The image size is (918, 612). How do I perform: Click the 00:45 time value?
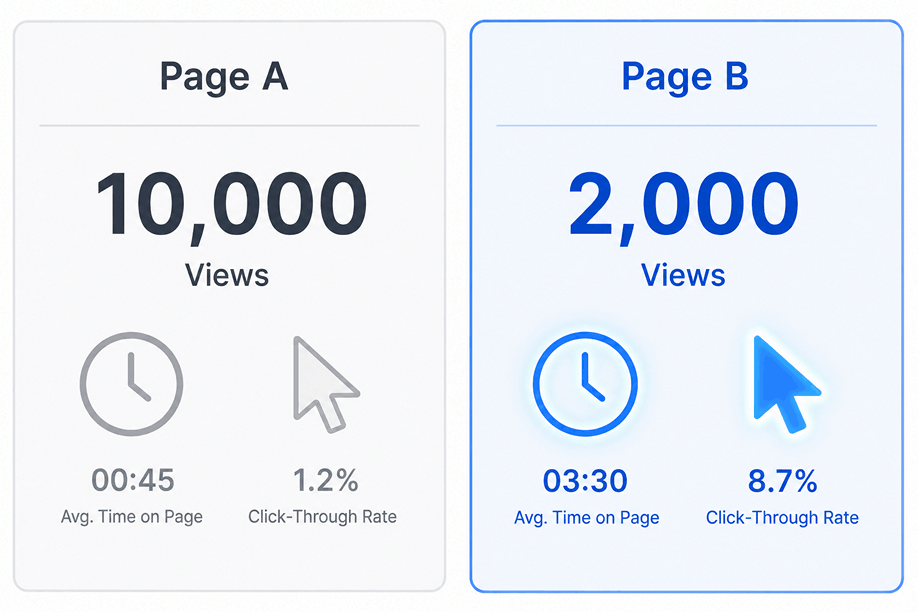133,480
